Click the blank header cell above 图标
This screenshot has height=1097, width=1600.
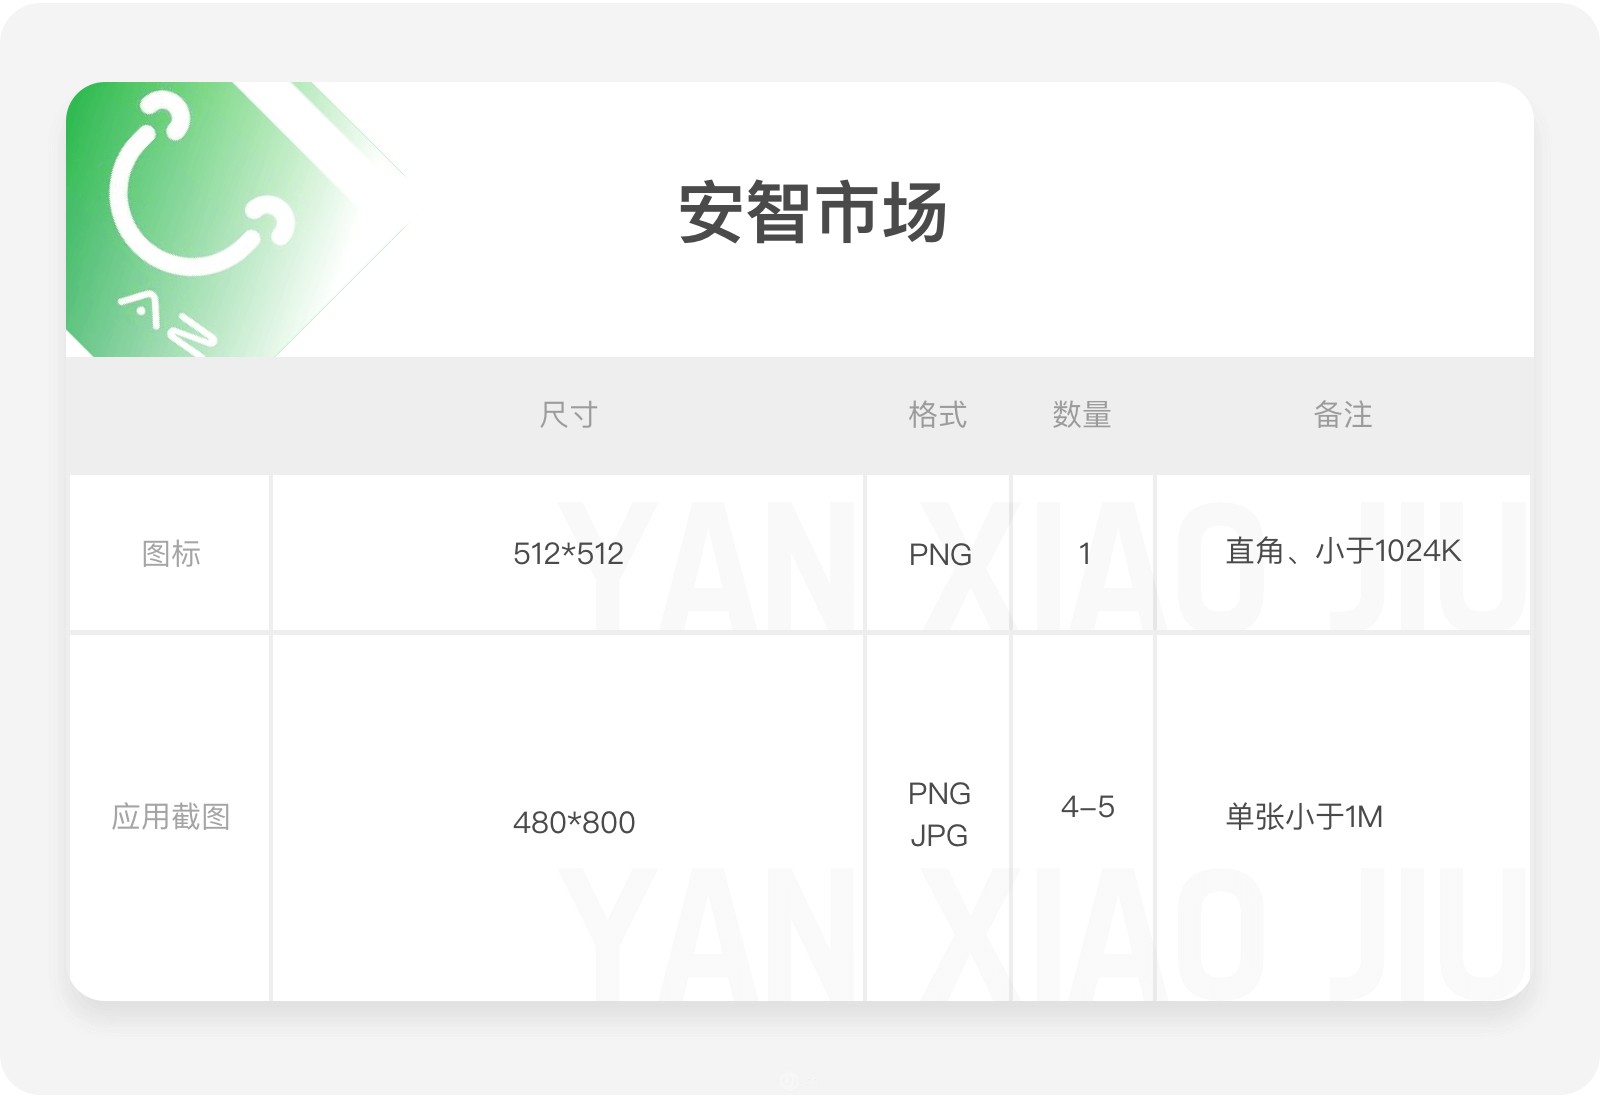170,415
